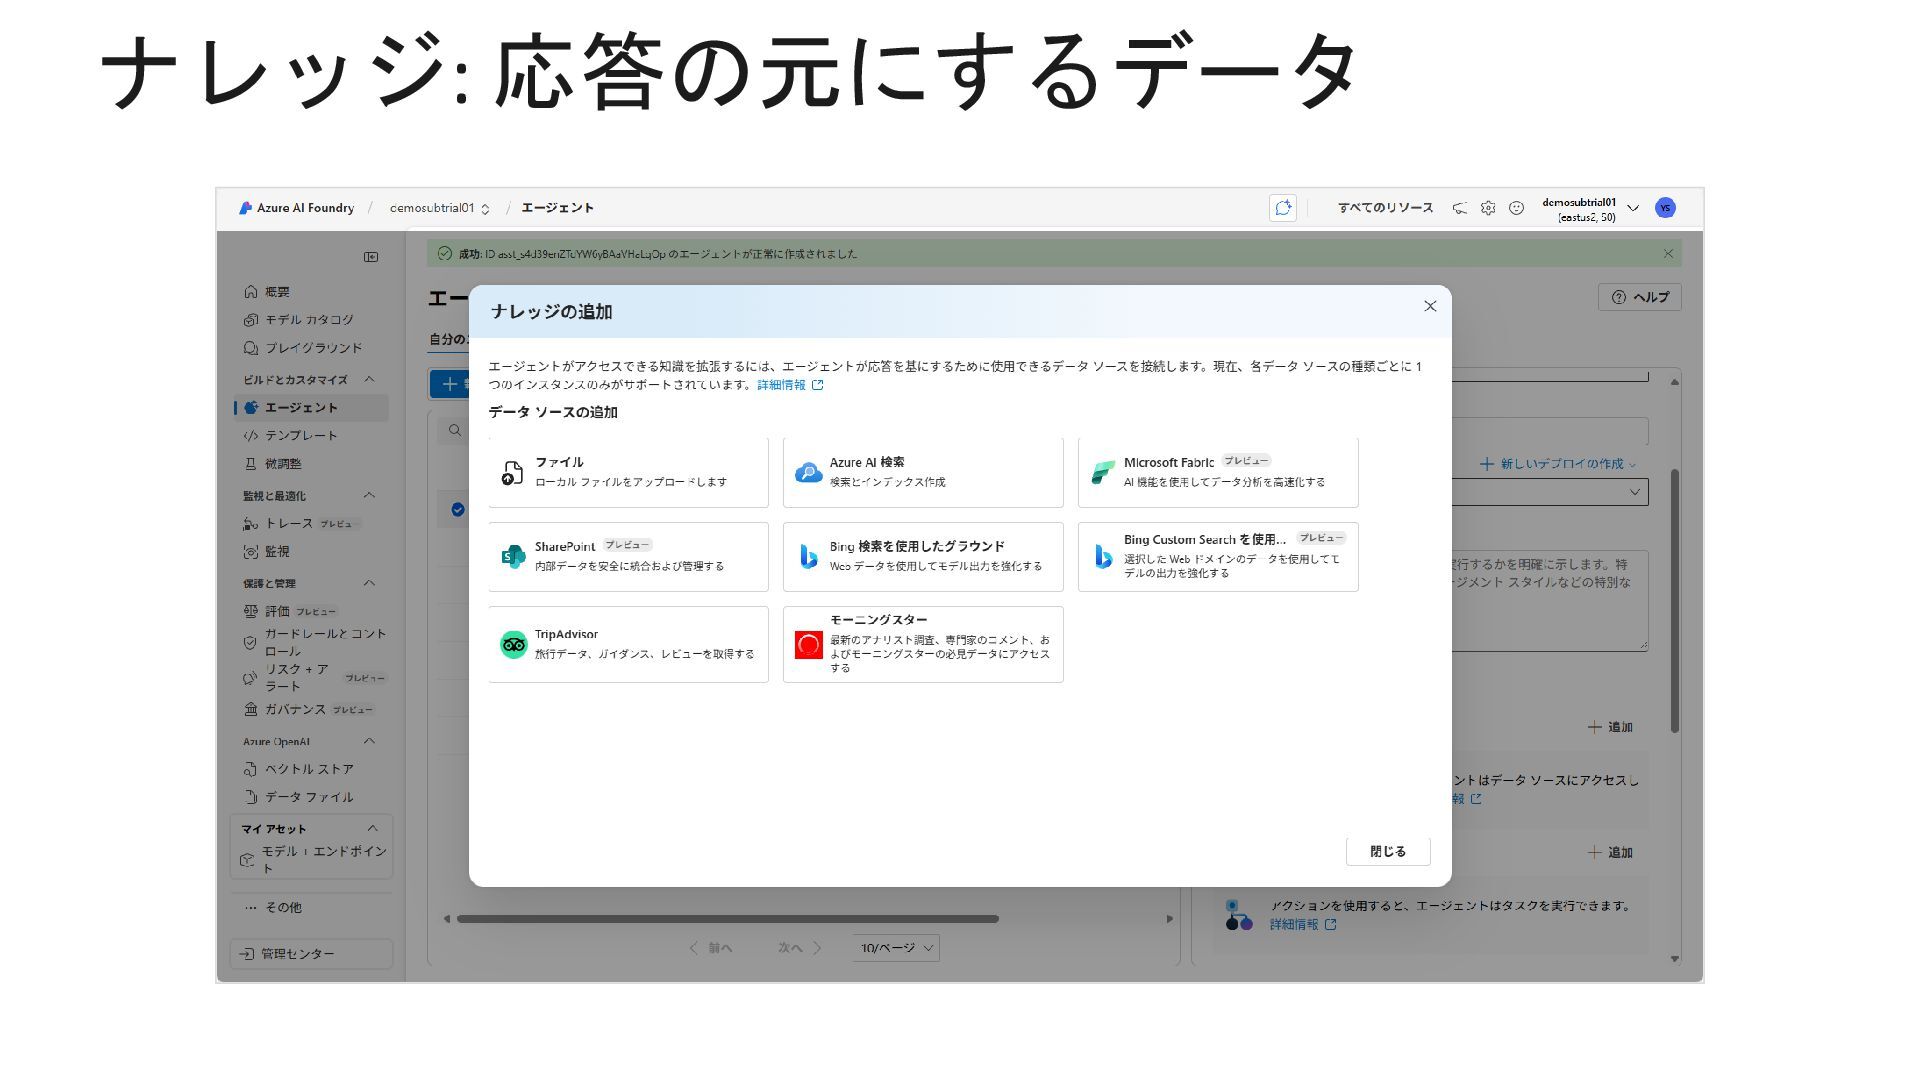Select Bing 検索を使用したグラウンド card

[x=923, y=556]
